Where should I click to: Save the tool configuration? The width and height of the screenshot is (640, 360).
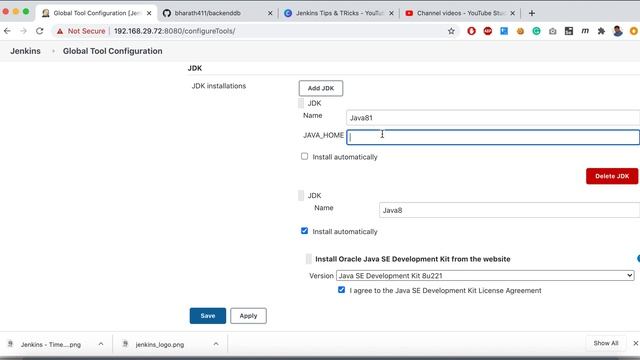(x=208, y=316)
